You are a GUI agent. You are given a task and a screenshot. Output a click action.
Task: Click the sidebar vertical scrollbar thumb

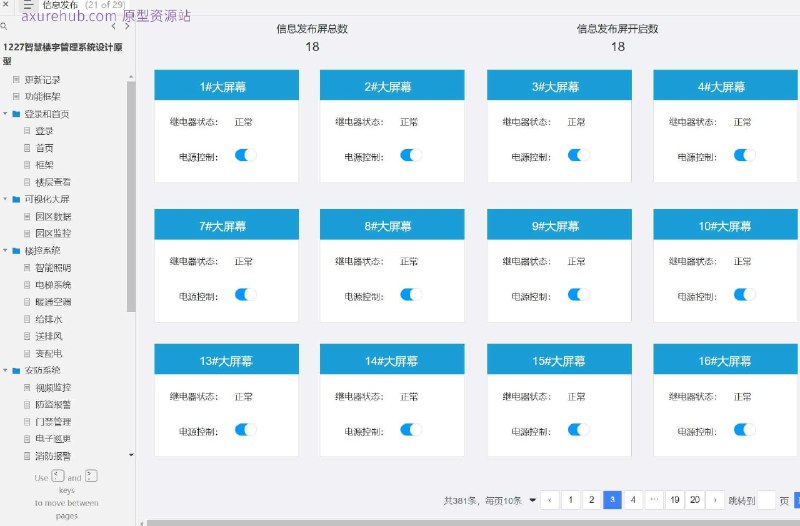[131, 196]
